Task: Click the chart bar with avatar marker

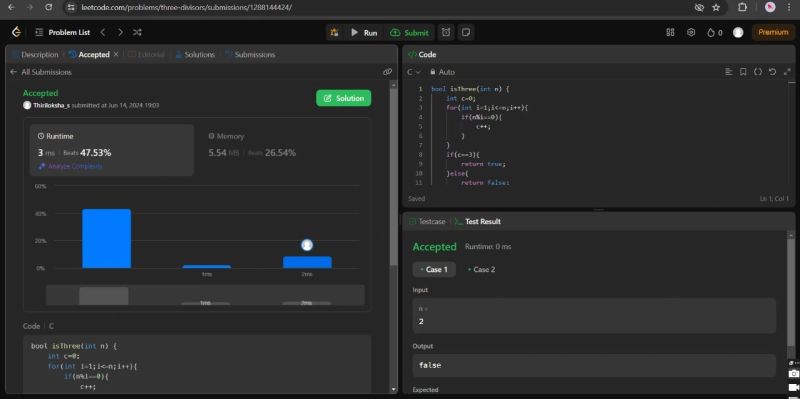Action: point(307,262)
